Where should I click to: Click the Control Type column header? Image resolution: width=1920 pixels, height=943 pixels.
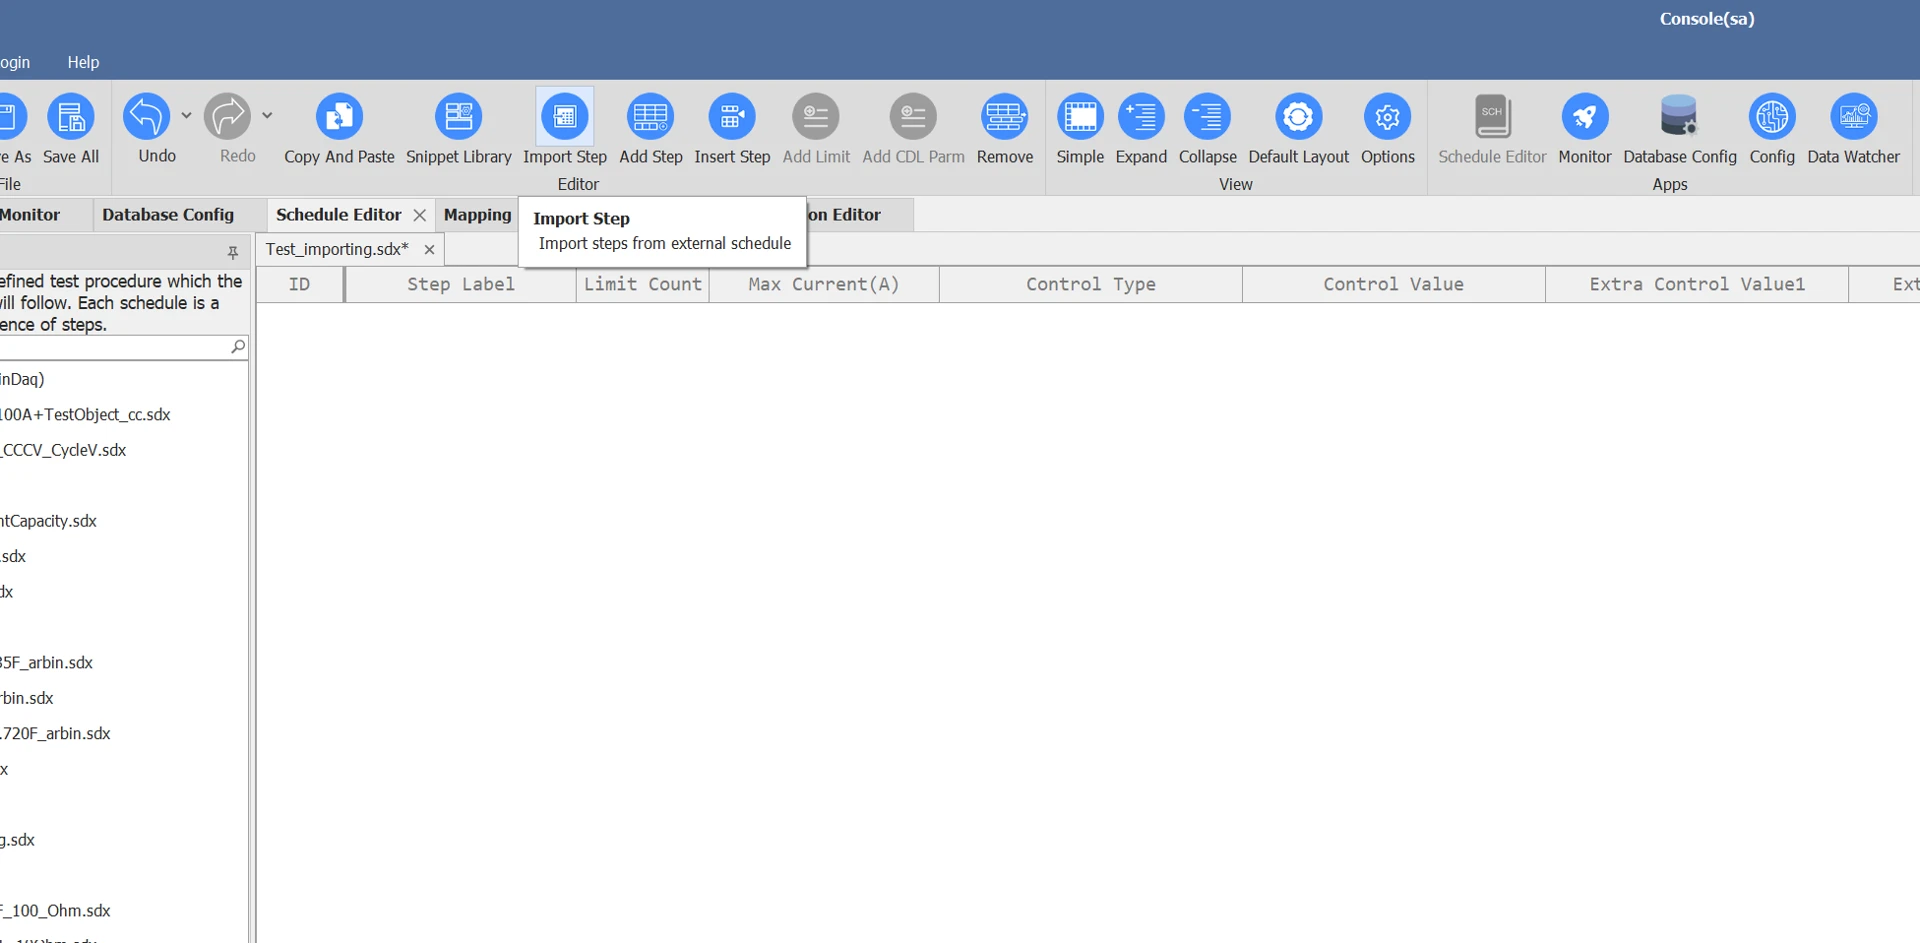click(1091, 285)
